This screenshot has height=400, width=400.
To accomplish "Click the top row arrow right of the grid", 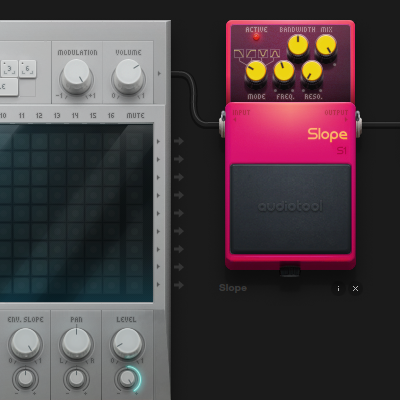I will [159, 142].
